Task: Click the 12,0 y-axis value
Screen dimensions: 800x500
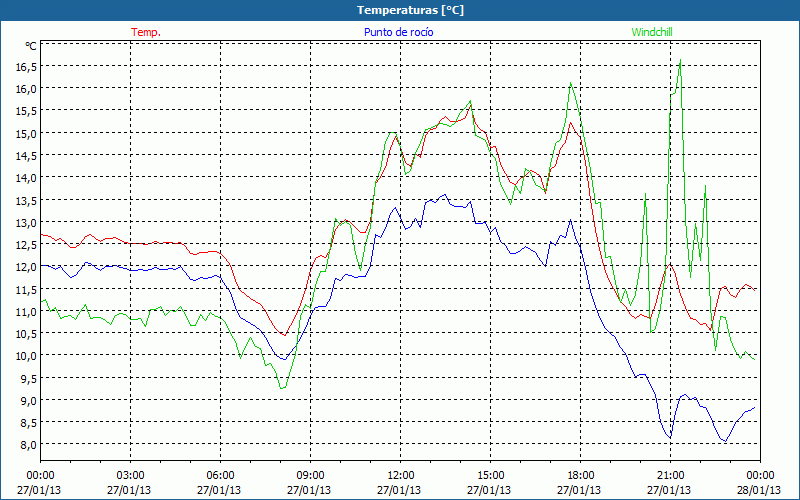Action: (27, 266)
